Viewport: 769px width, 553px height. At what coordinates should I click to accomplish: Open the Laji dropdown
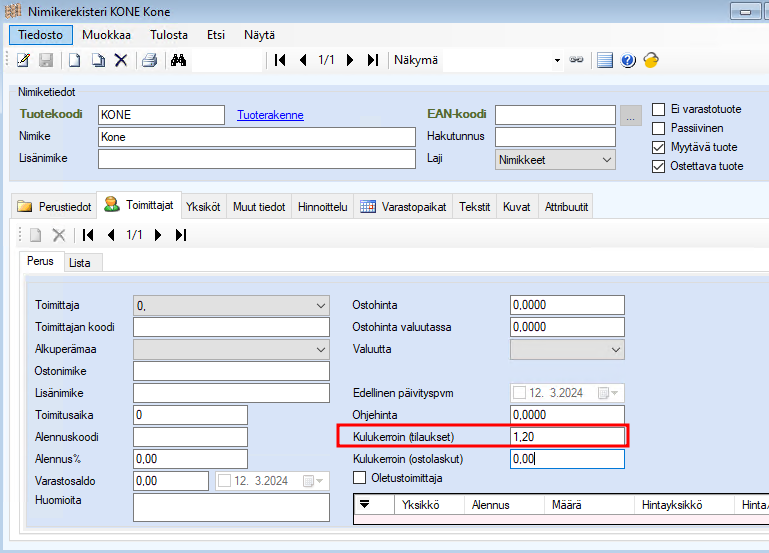click(x=606, y=159)
